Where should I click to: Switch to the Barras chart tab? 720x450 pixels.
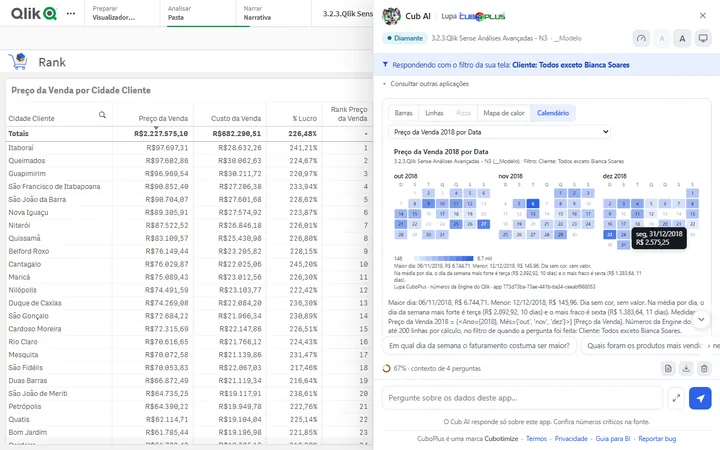[x=403, y=113]
